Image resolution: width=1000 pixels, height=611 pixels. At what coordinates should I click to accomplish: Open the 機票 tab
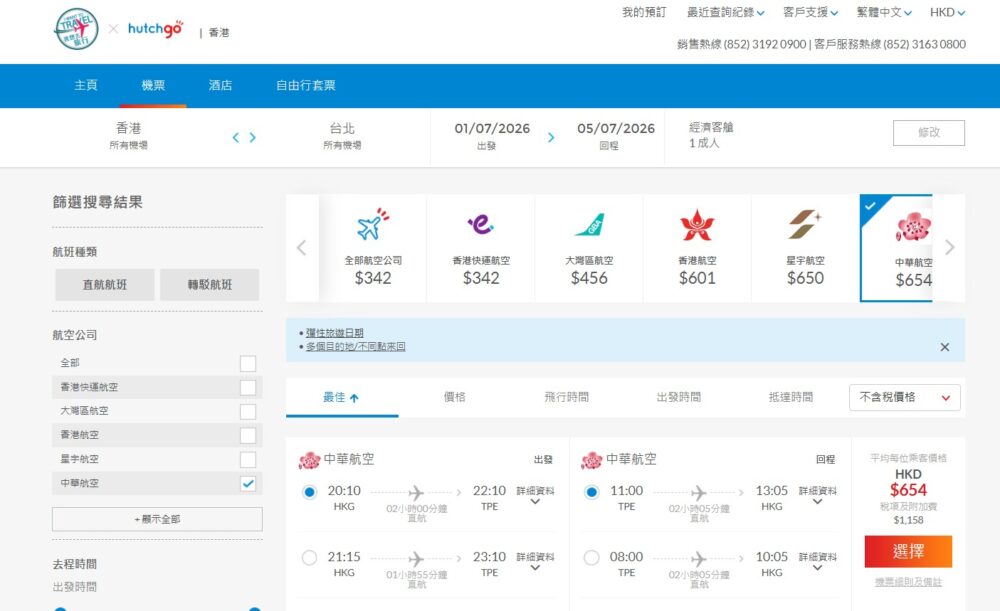(x=152, y=85)
